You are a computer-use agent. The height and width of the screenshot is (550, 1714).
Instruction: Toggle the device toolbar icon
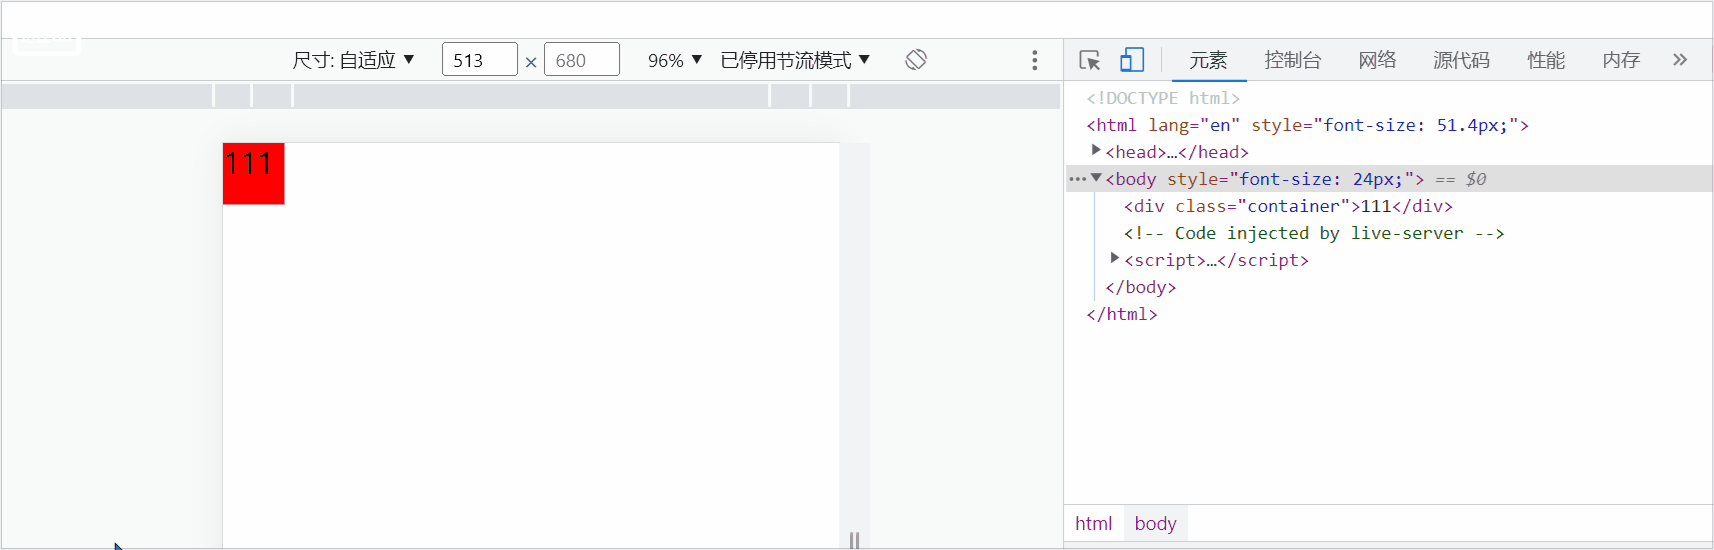click(x=1132, y=60)
